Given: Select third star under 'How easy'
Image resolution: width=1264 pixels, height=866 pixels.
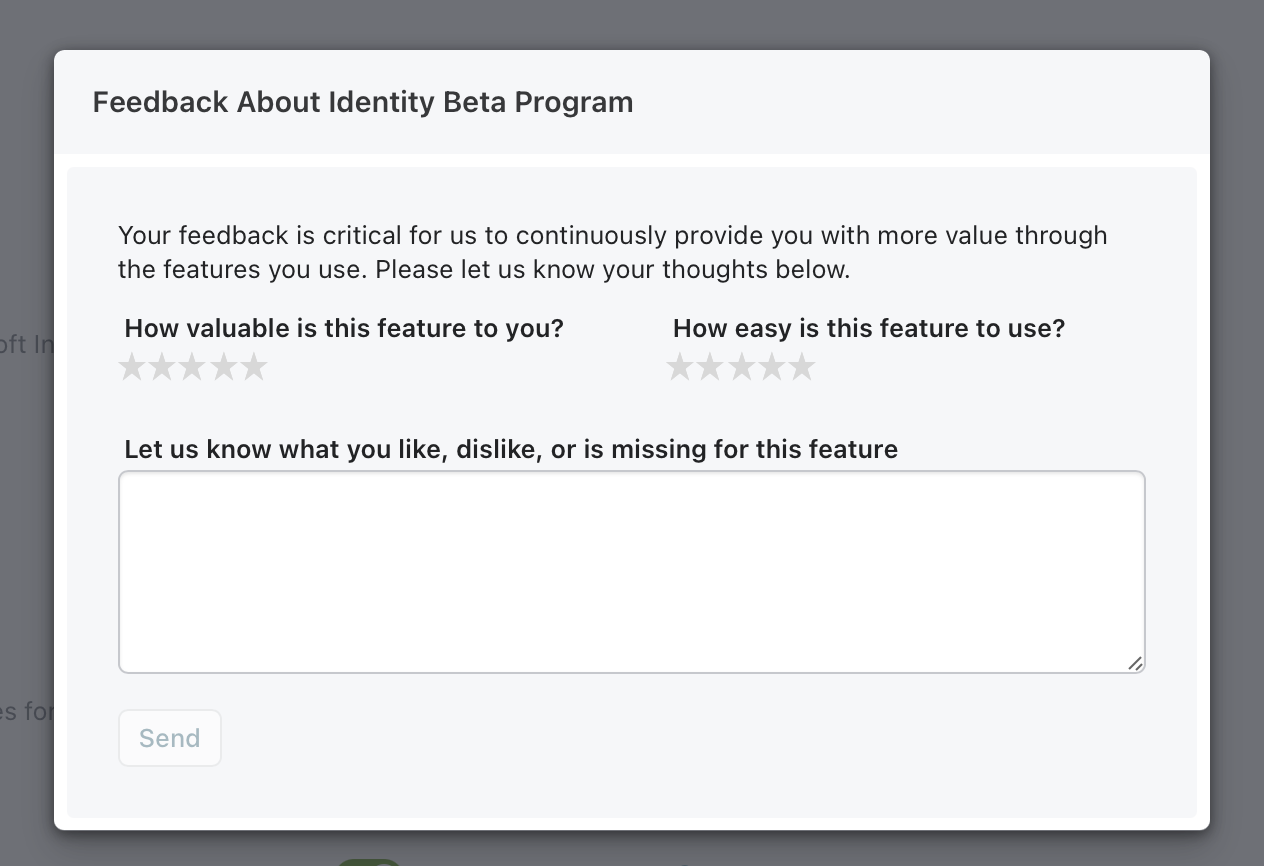Looking at the screenshot, I should coord(741,367).
